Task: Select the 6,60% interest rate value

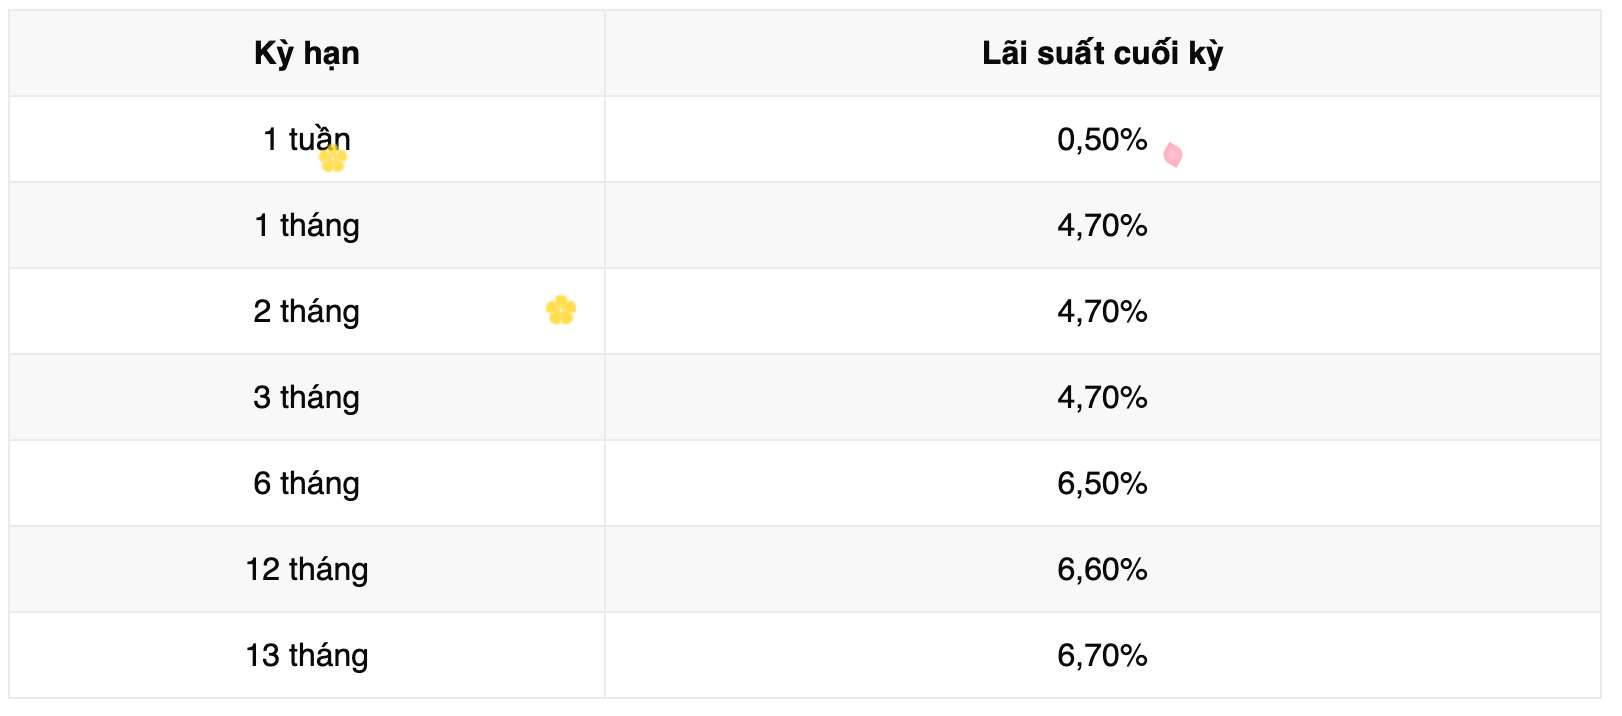Action: tap(1102, 569)
